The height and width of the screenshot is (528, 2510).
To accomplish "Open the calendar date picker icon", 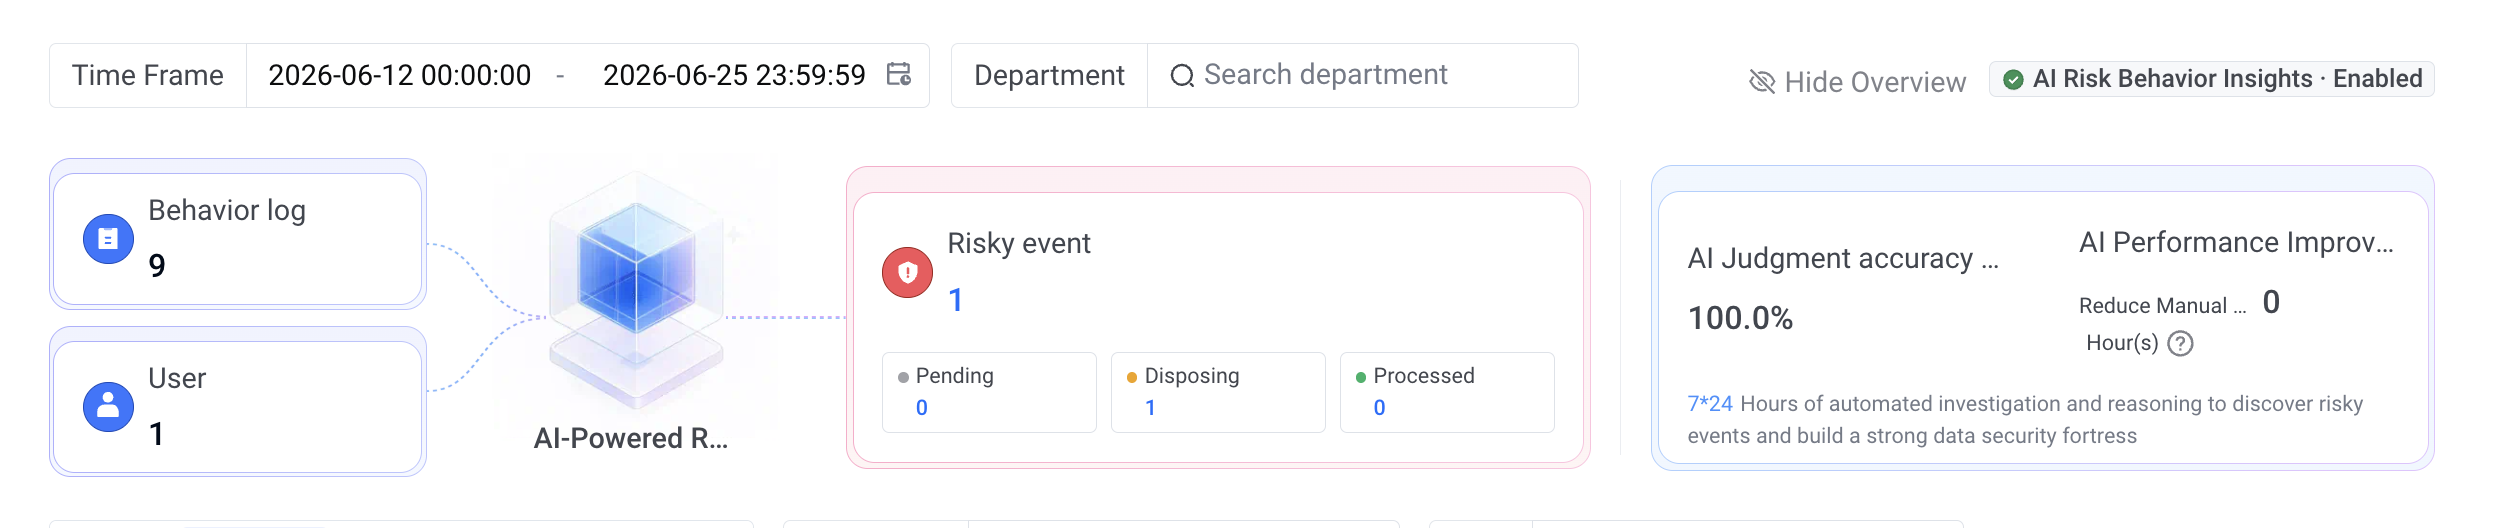I will 899,75.
